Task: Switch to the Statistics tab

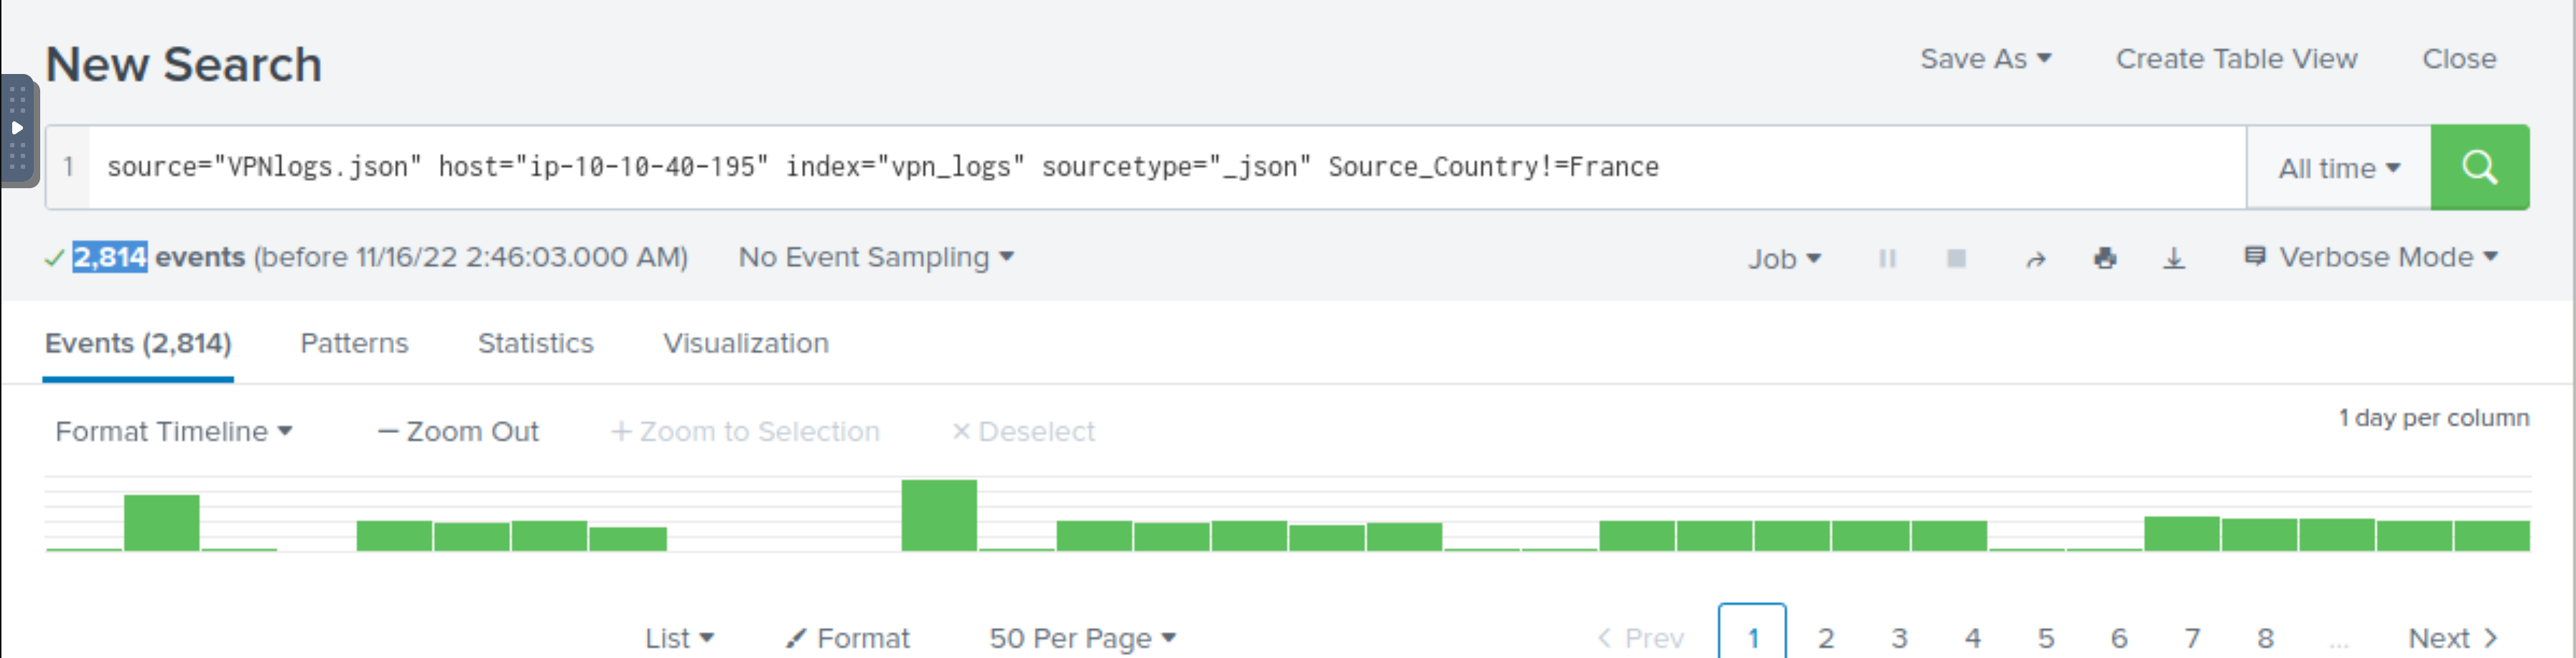Action: point(536,343)
